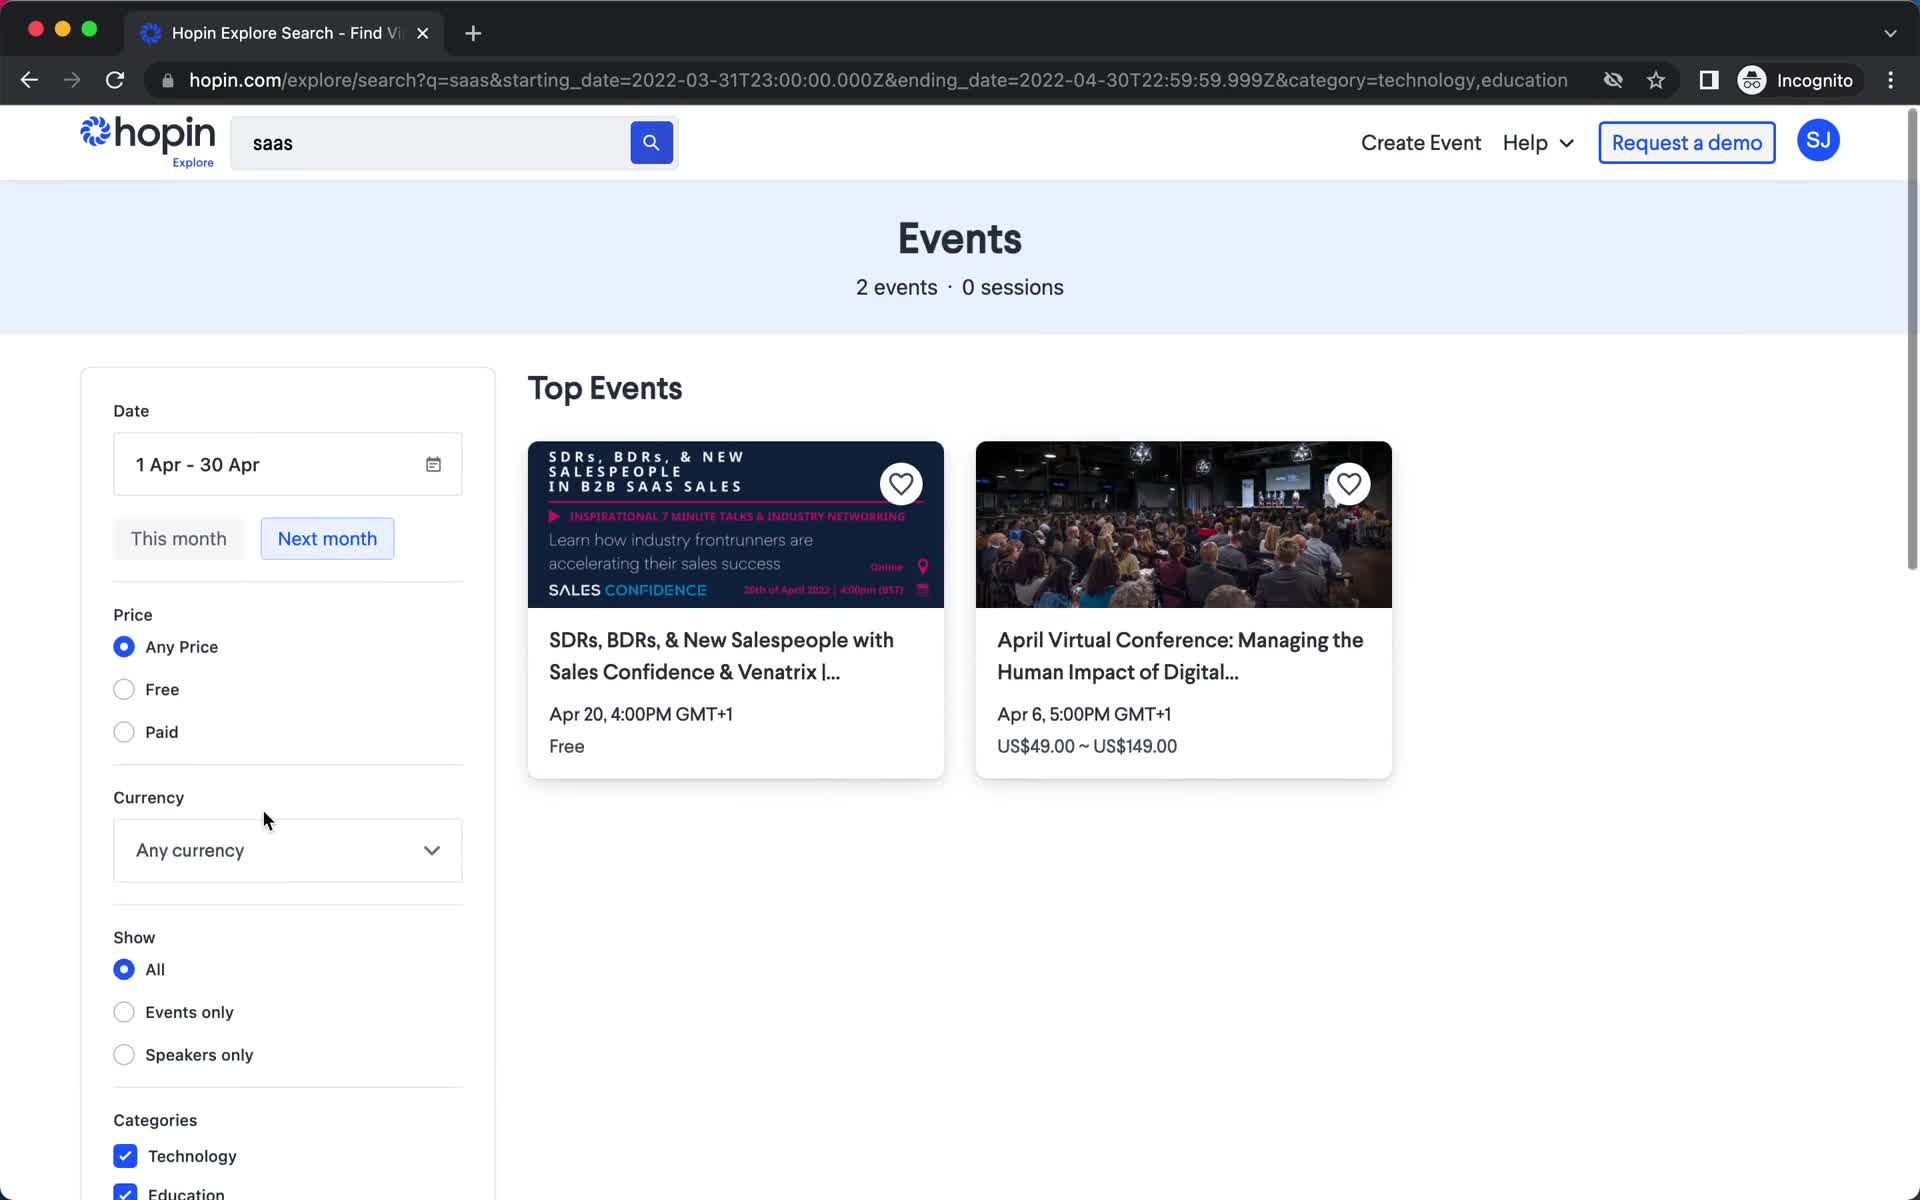Enable Events only under Show filter
The width and height of the screenshot is (1920, 1200).
(123, 1011)
